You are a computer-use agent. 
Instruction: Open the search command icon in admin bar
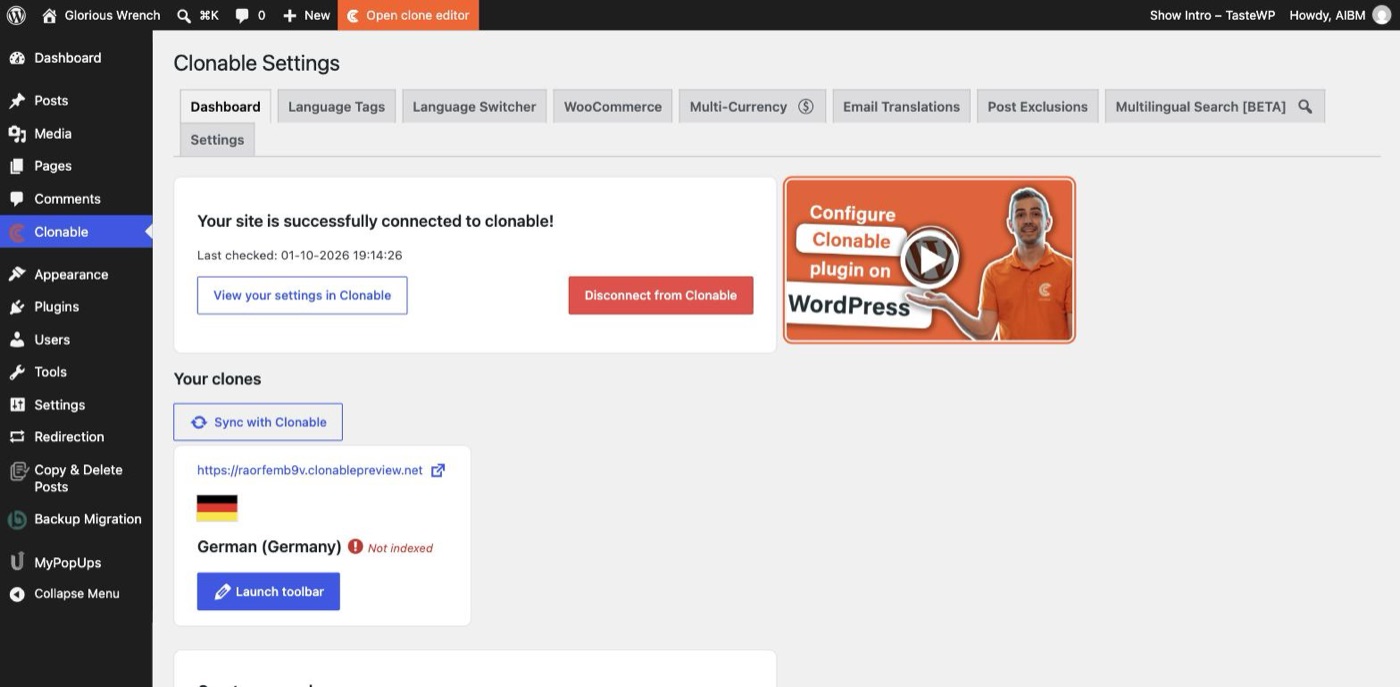(184, 15)
